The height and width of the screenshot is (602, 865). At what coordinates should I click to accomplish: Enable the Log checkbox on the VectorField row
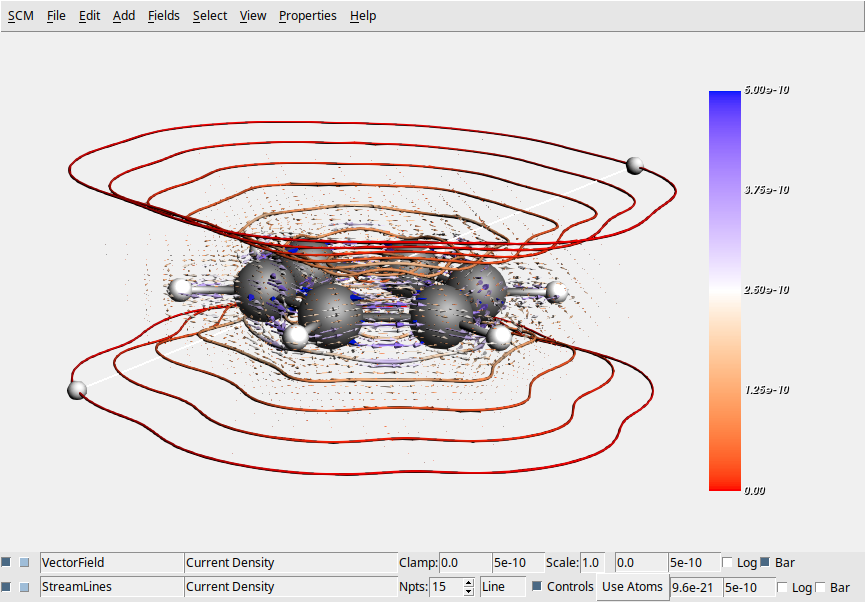(x=728, y=562)
